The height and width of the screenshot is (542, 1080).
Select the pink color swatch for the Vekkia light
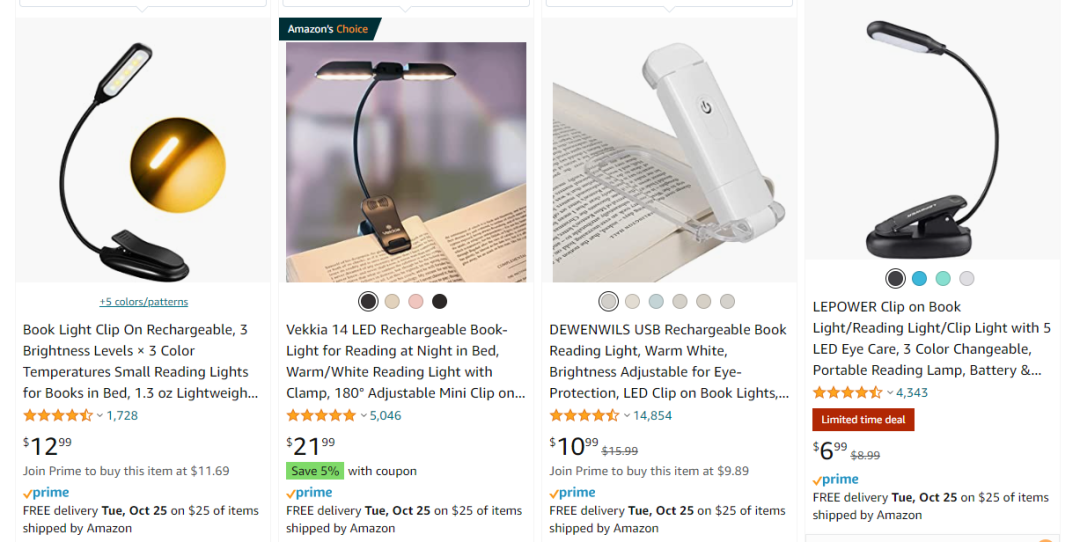click(416, 301)
